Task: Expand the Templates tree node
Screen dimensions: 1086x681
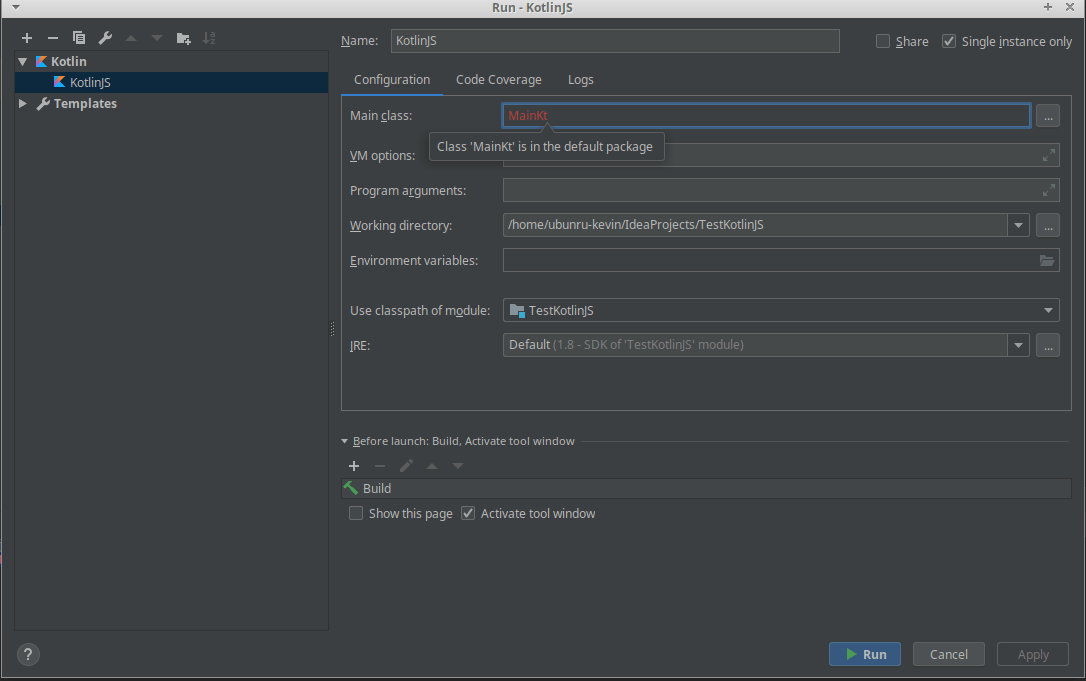Action: 23,103
